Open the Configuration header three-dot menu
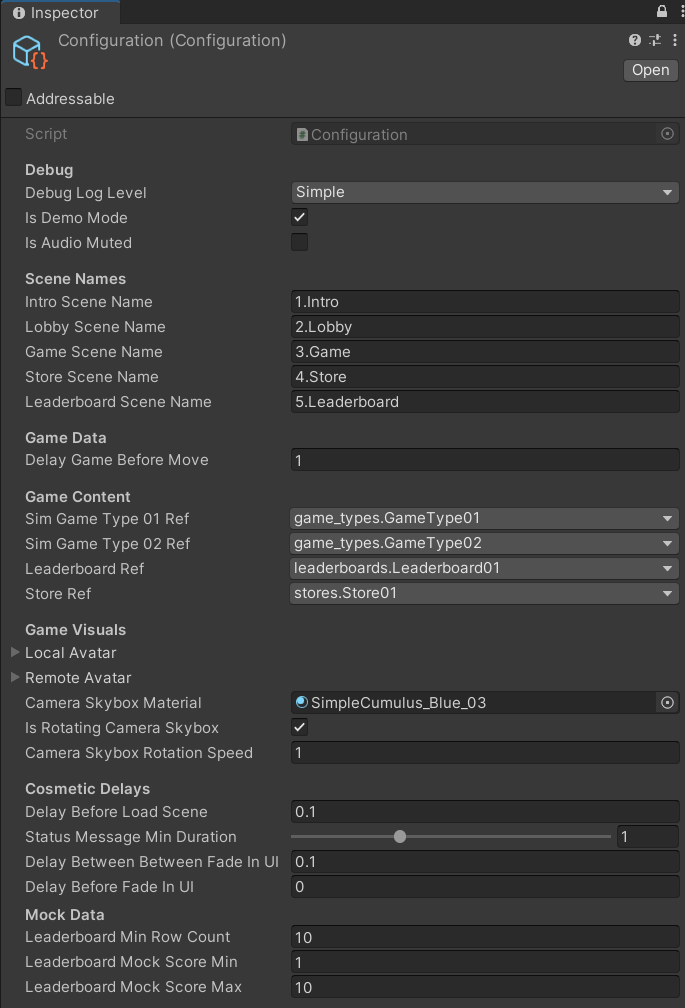The height and width of the screenshot is (1008, 685). (673, 40)
